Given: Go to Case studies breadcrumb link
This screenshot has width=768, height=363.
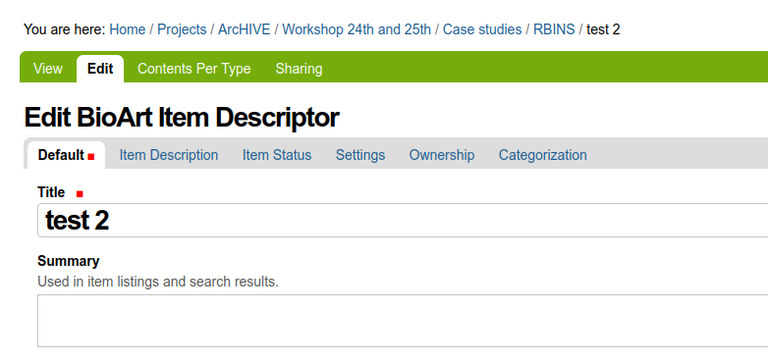Looking at the screenshot, I should click(482, 29).
